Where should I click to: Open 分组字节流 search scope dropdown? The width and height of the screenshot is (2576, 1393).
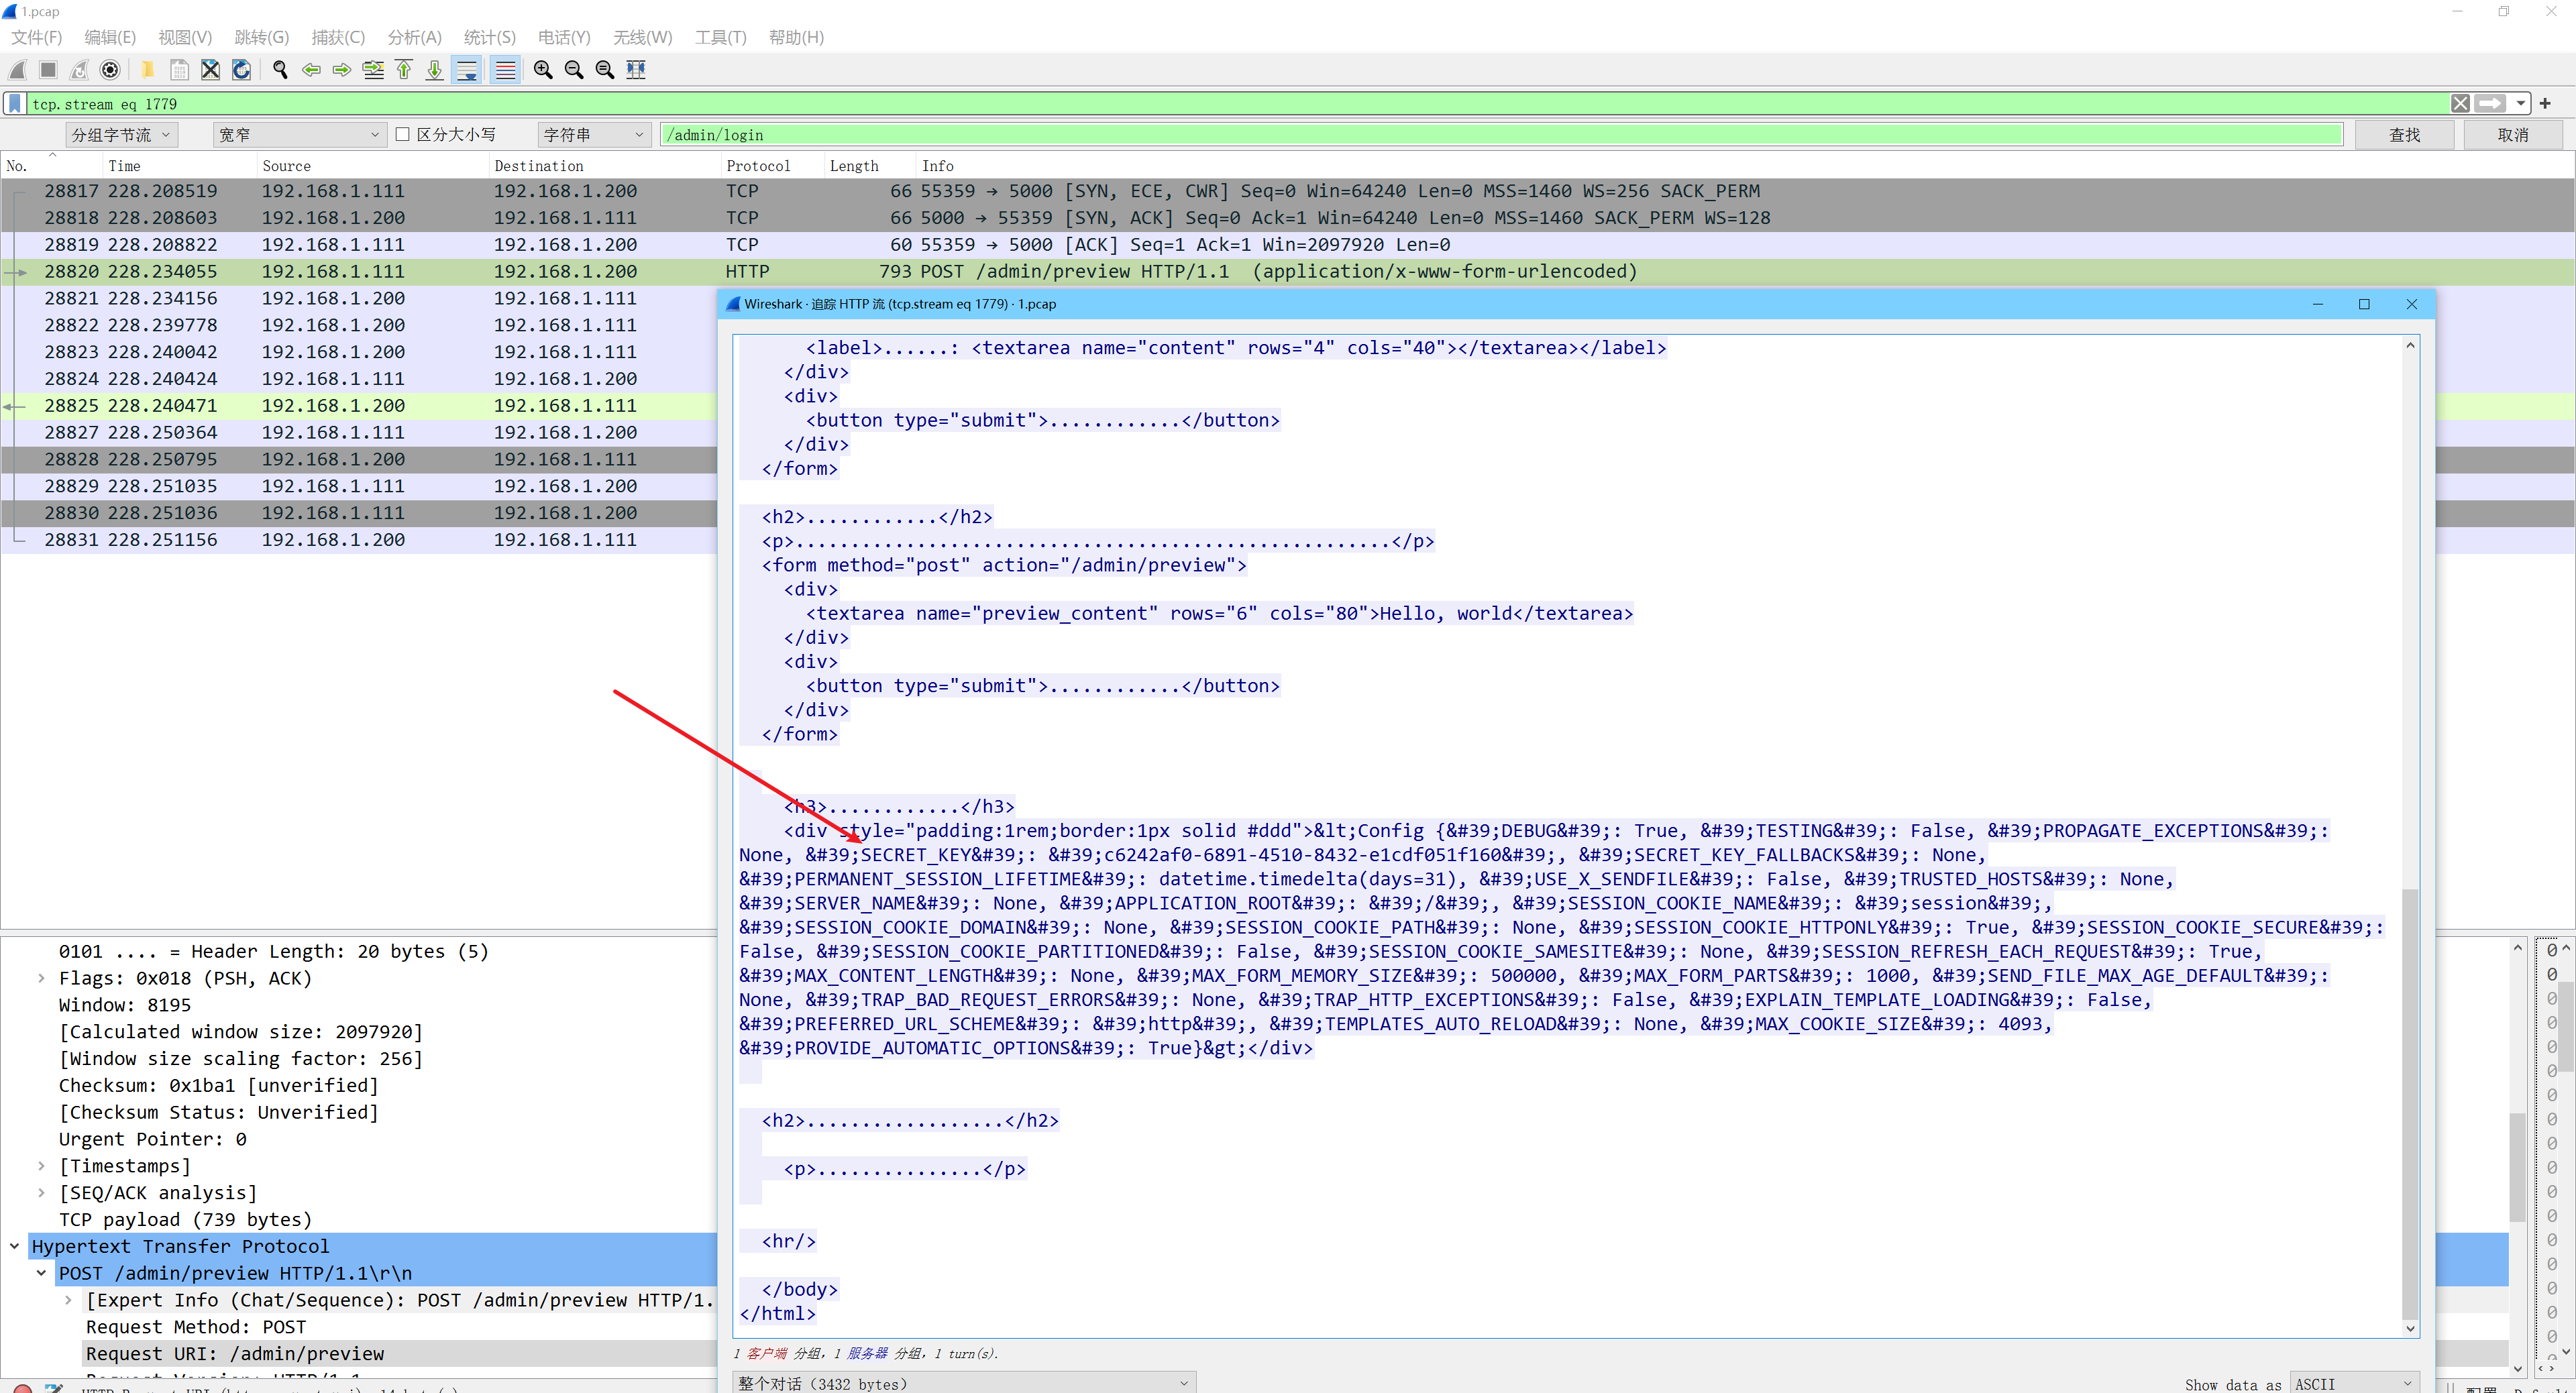tap(122, 134)
